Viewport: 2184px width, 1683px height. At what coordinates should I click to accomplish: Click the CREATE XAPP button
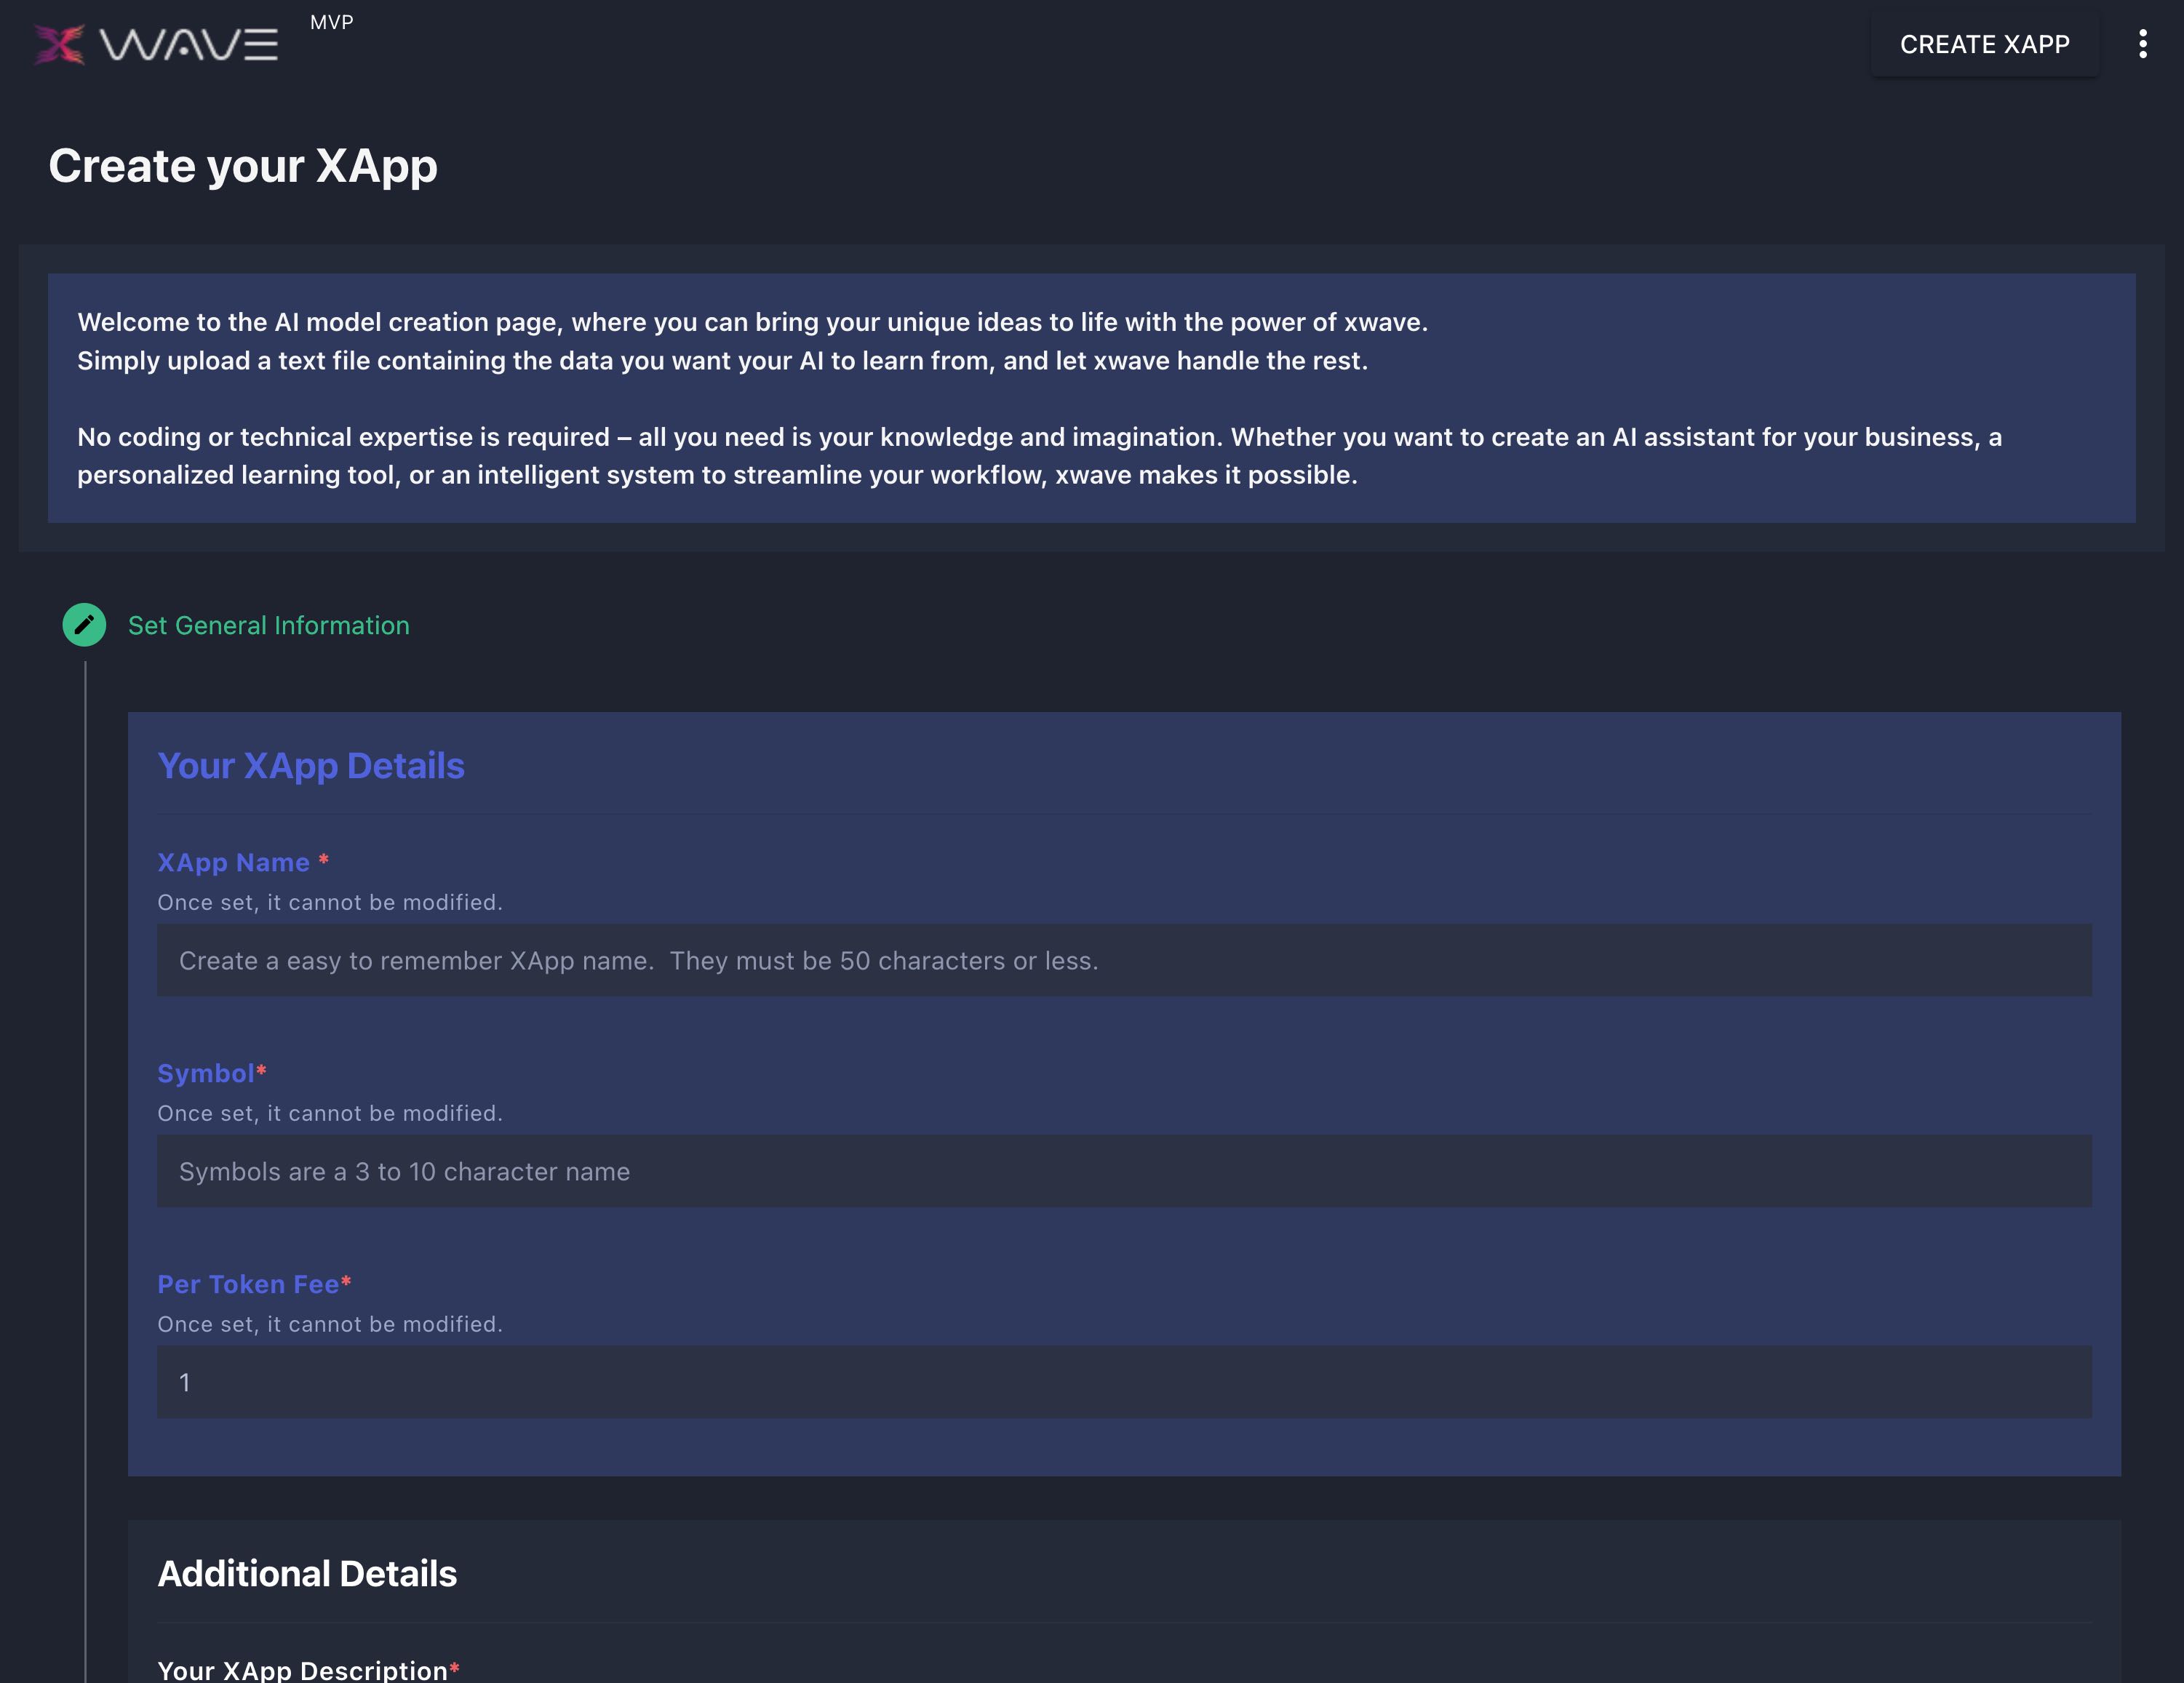1984,44
